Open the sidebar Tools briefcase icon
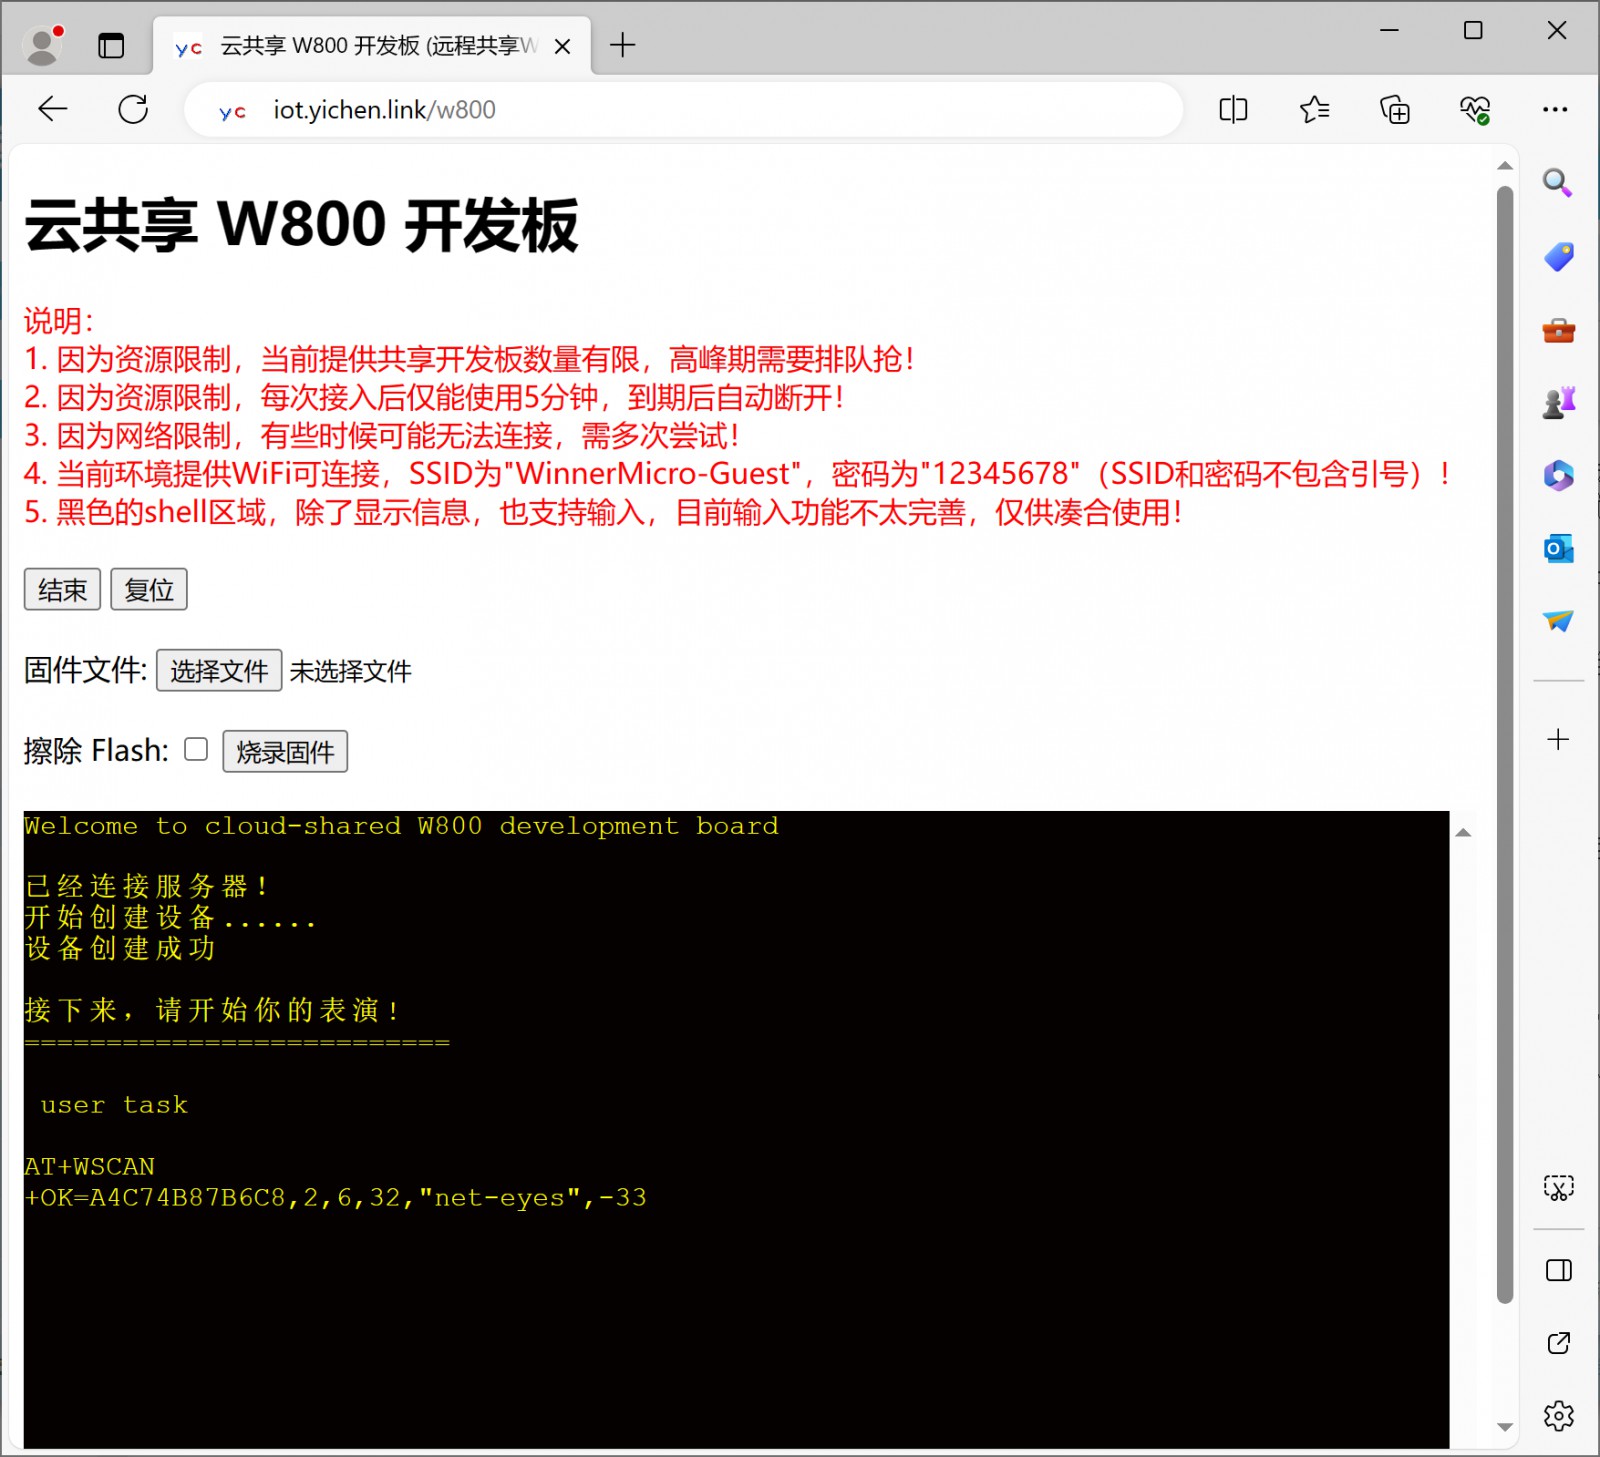This screenshot has height=1457, width=1600. tap(1558, 330)
